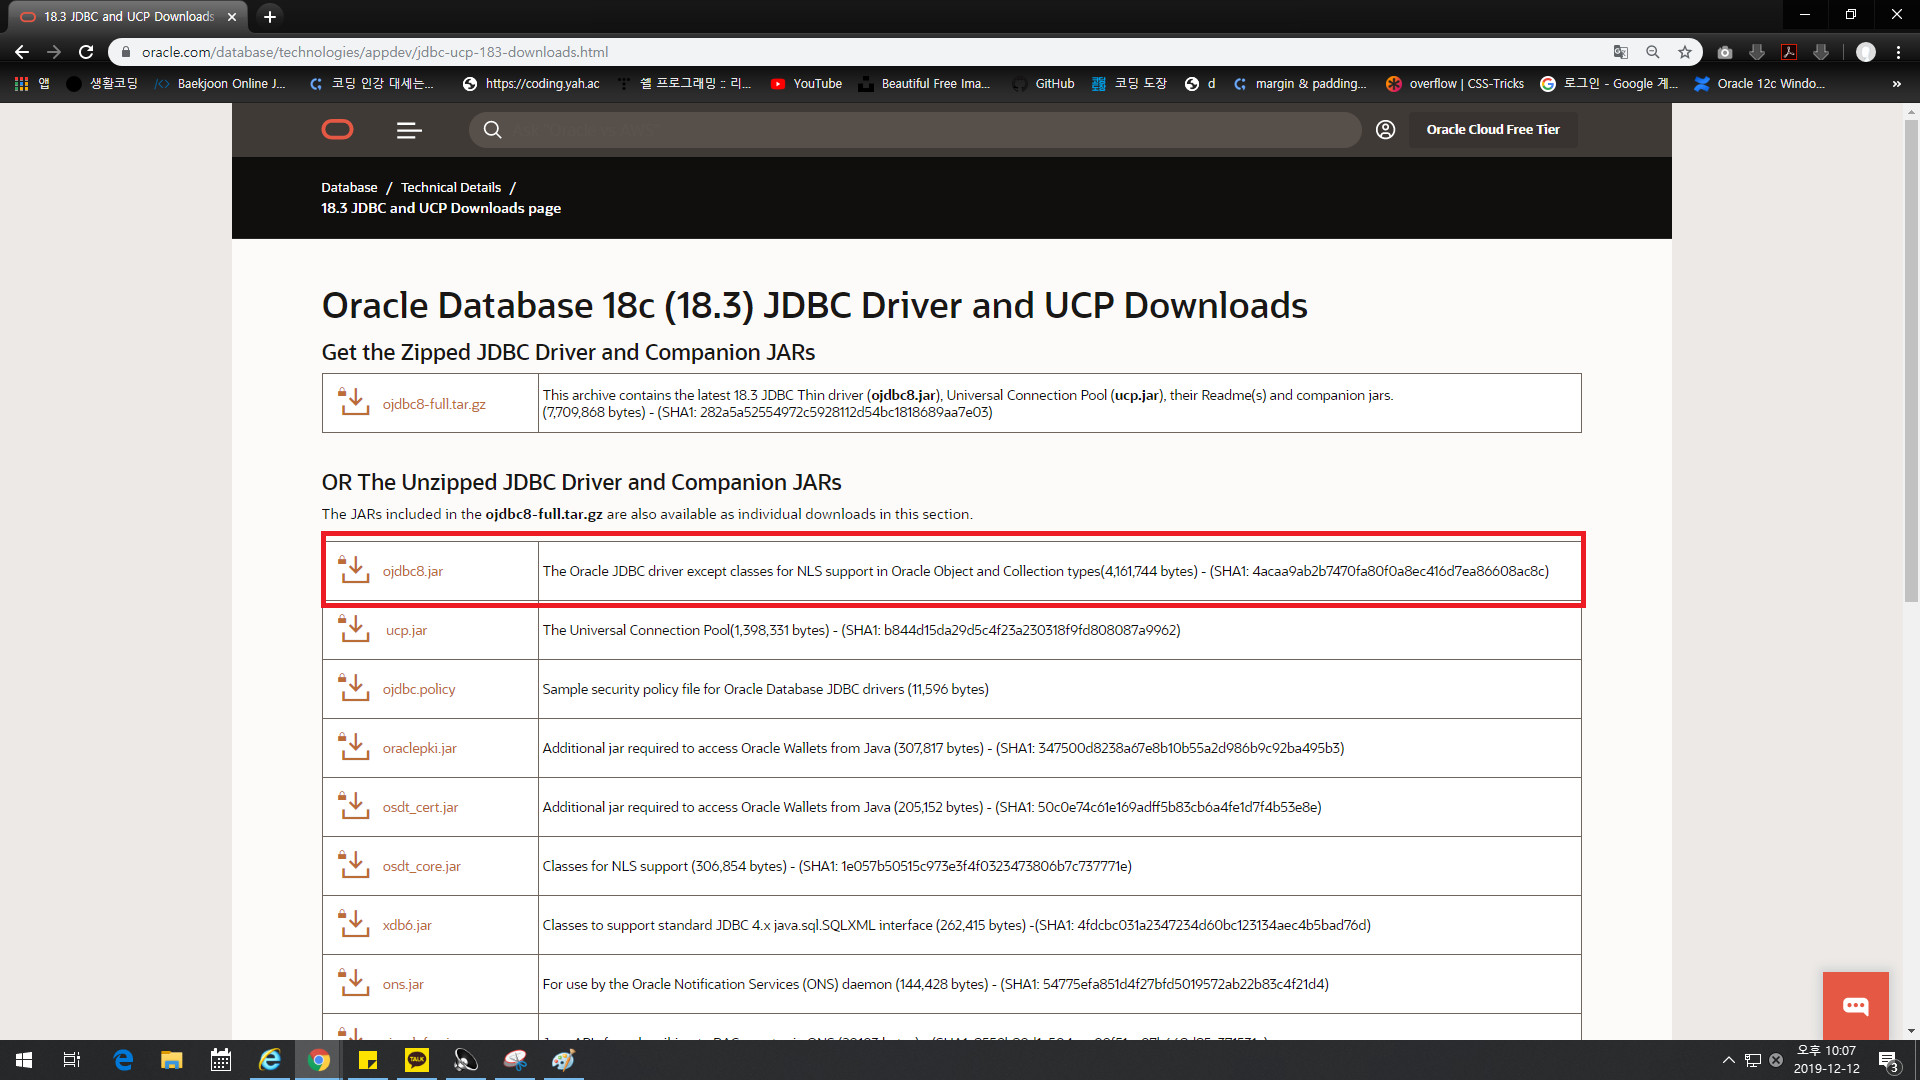Download the ojdbc8.jar file link
The width and height of the screenshot is (1920, 1080).
coord(412,571)
